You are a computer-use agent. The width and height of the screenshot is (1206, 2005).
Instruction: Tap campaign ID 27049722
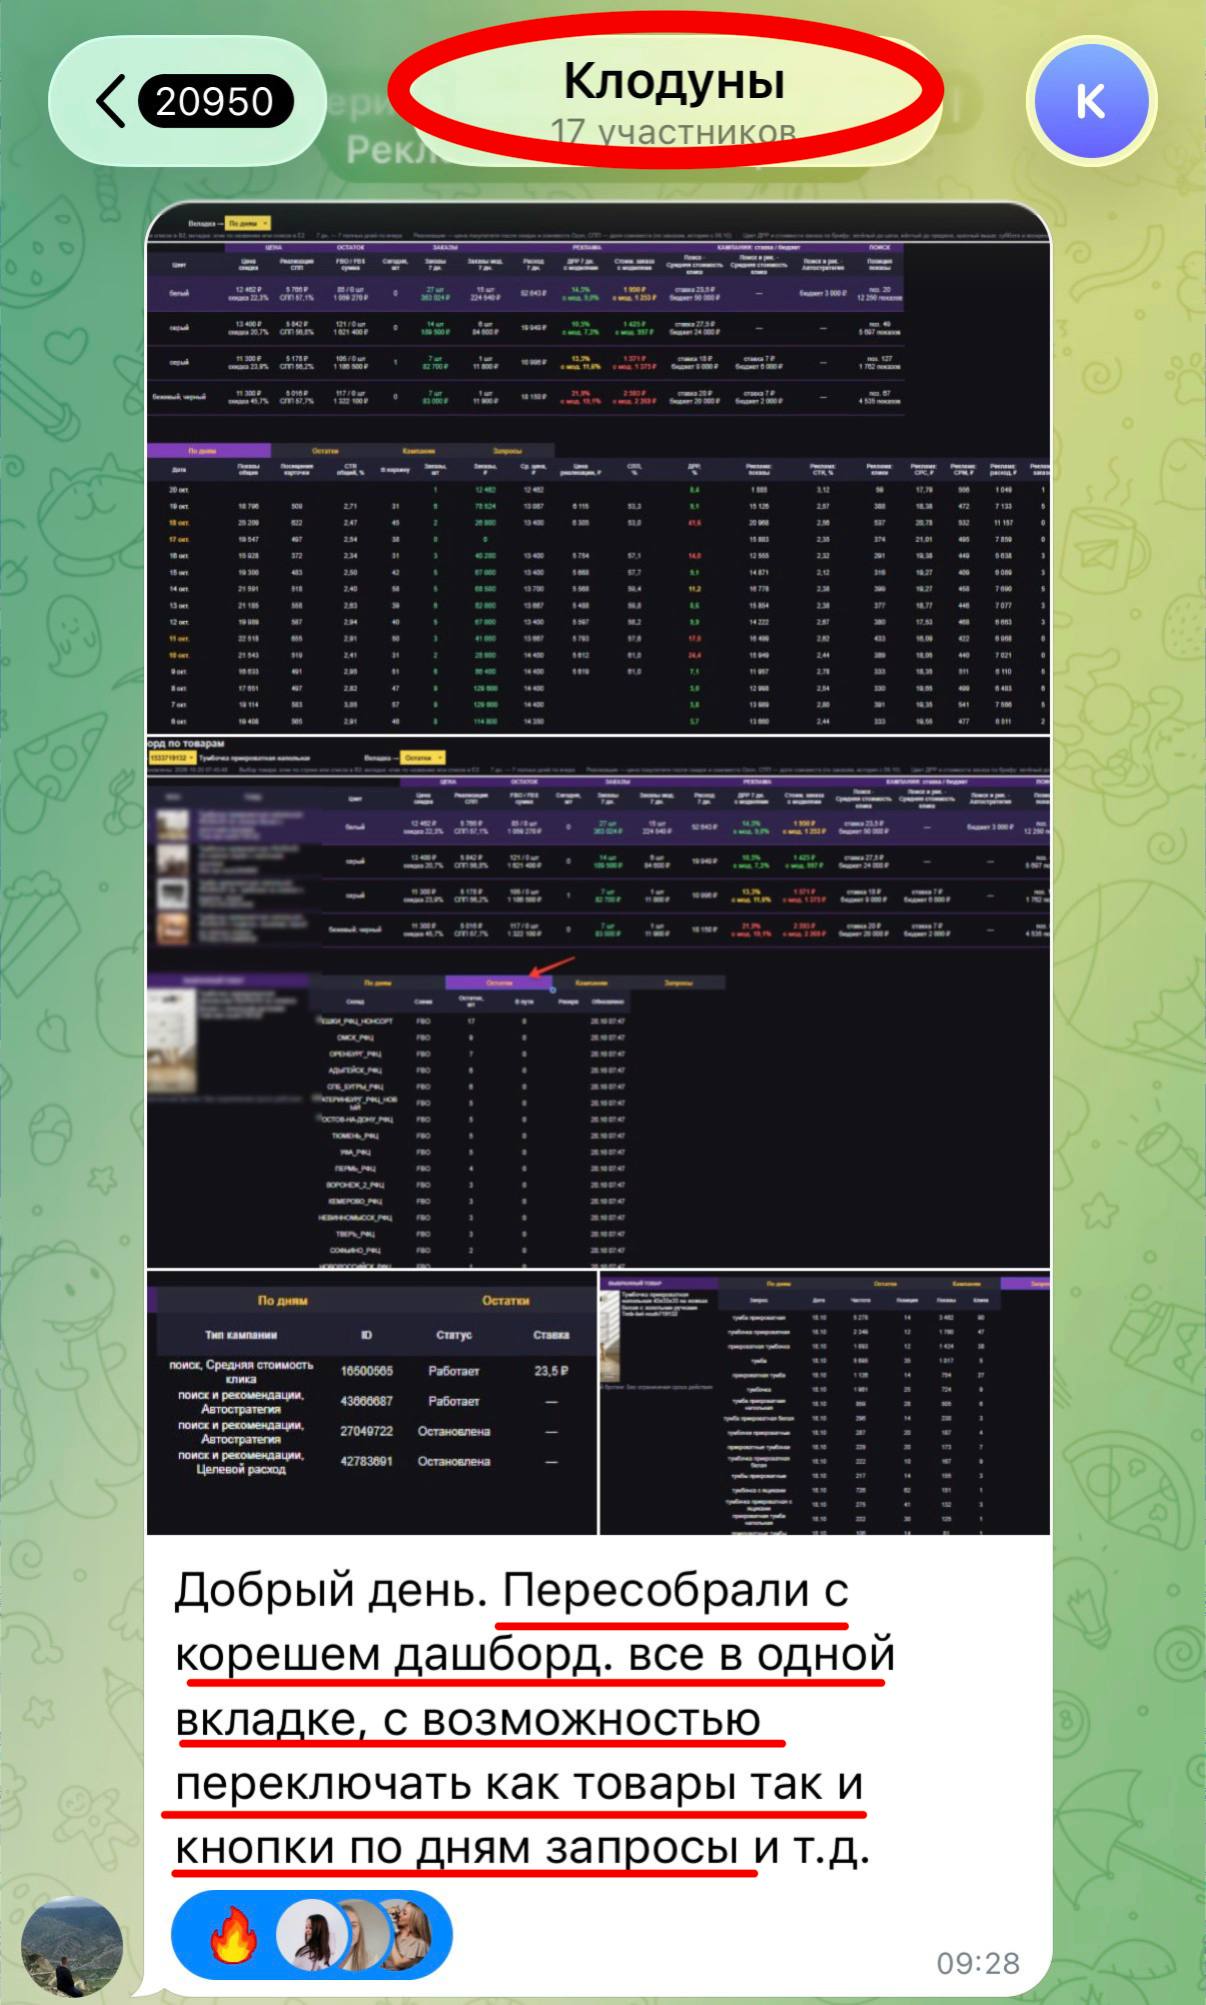coord(366,1431)
